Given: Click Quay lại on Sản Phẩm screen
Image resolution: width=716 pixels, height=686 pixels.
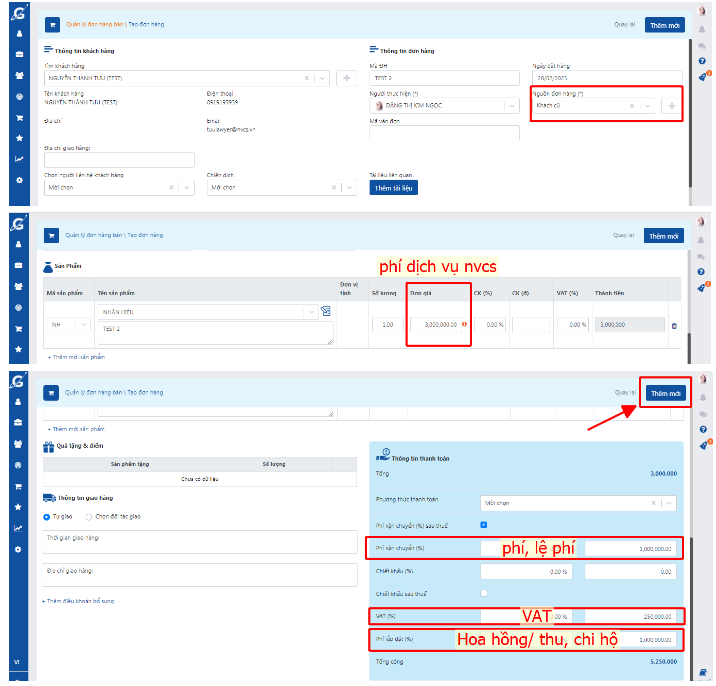Looking at the screenshot, I should point(623,235).
